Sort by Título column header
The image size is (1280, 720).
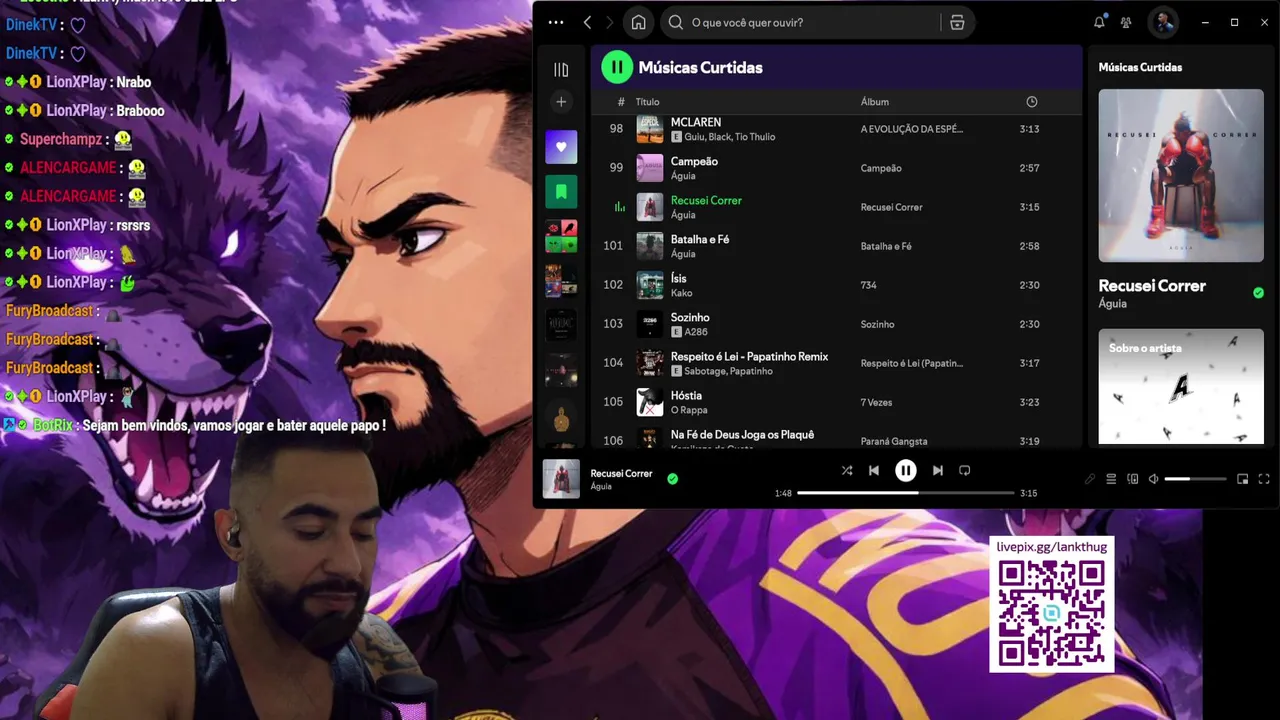(647, 102)
